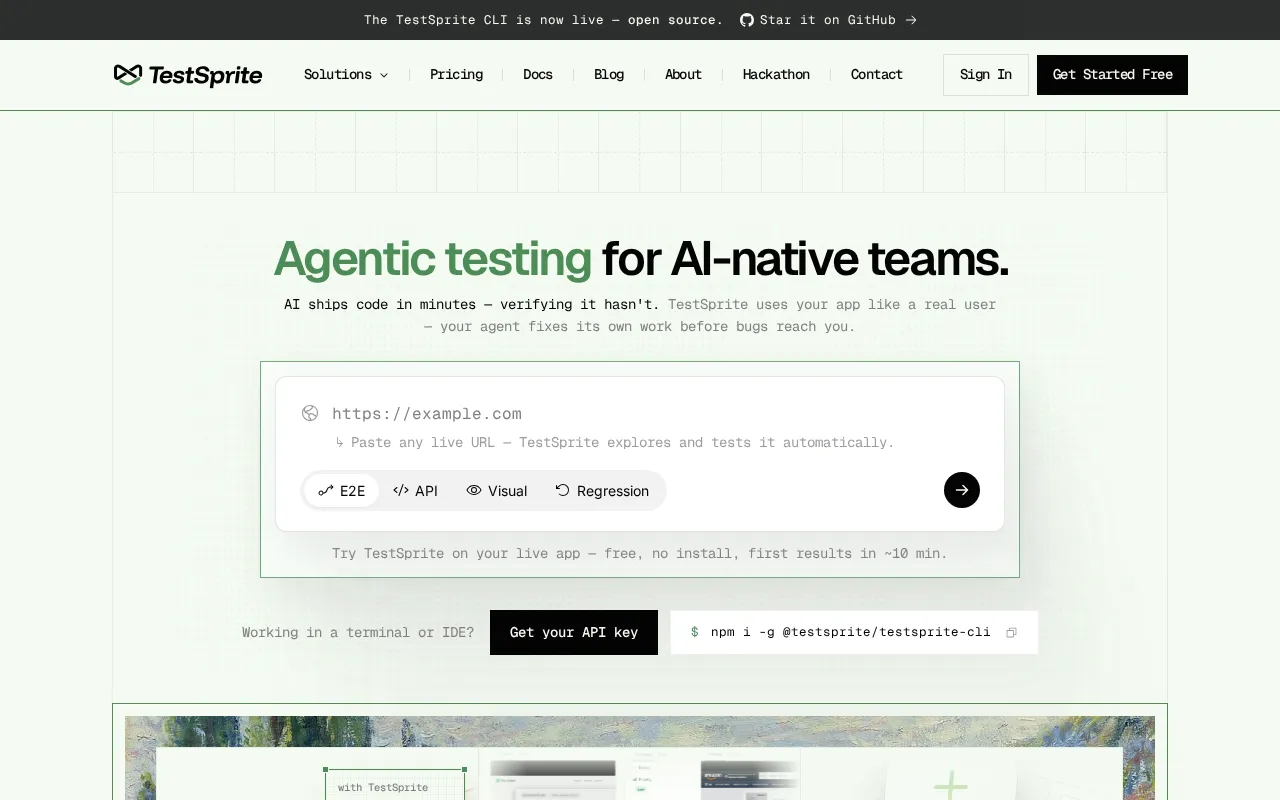
Task: Click the Visual eye icon
Action: pos(474,490)
